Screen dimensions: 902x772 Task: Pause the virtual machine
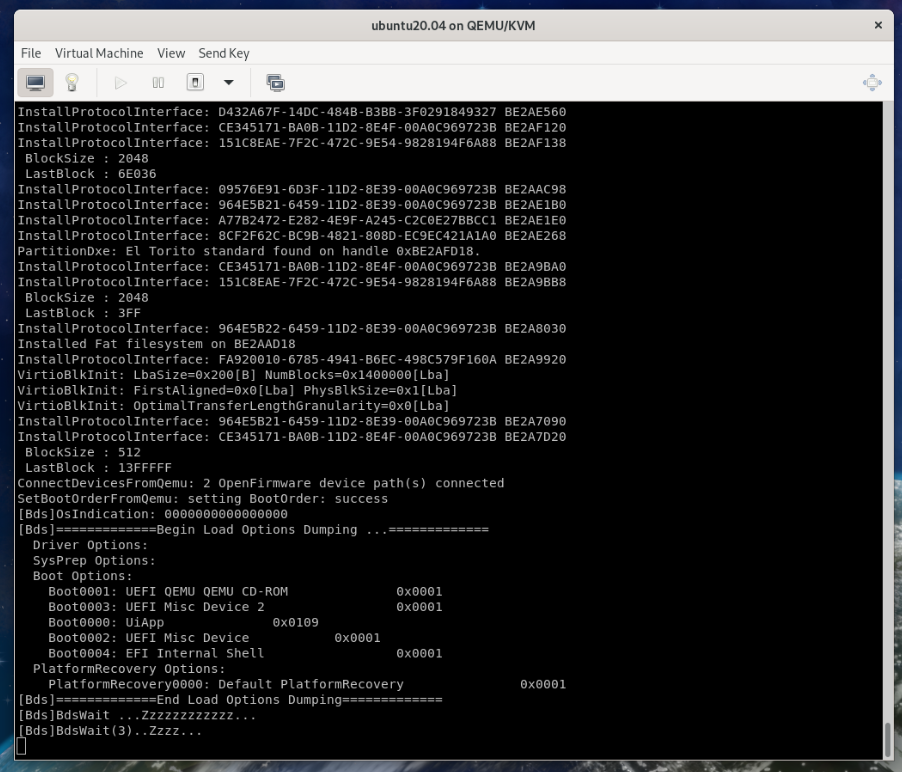(x=158, y=83)
